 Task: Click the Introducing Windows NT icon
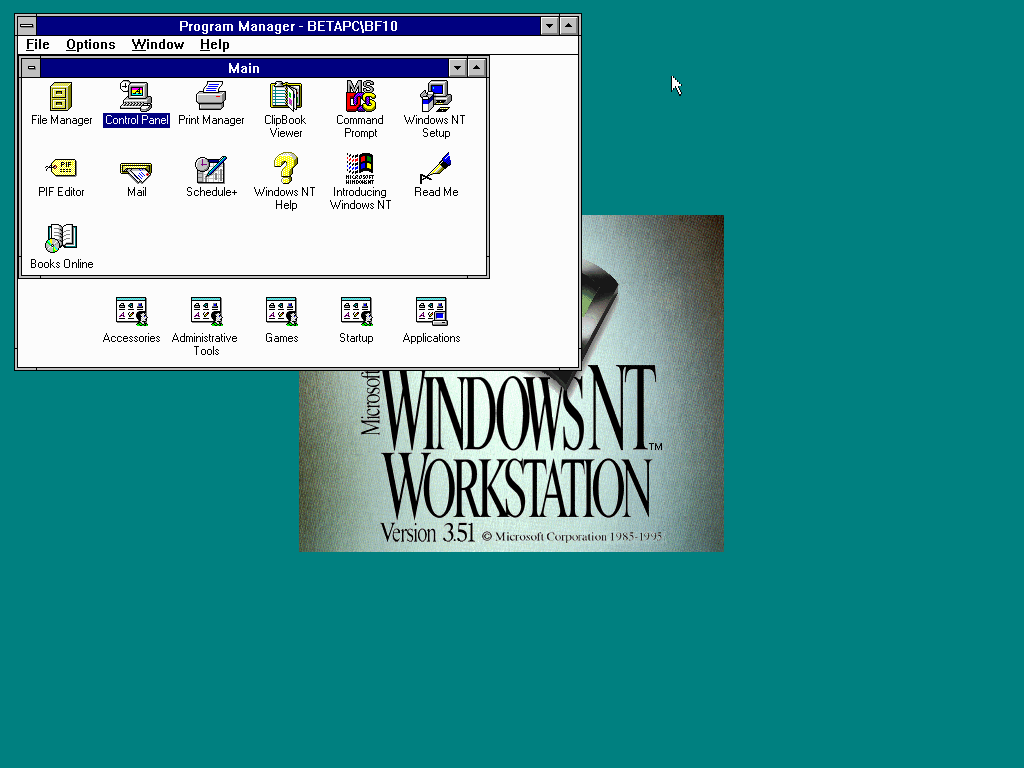360,169
